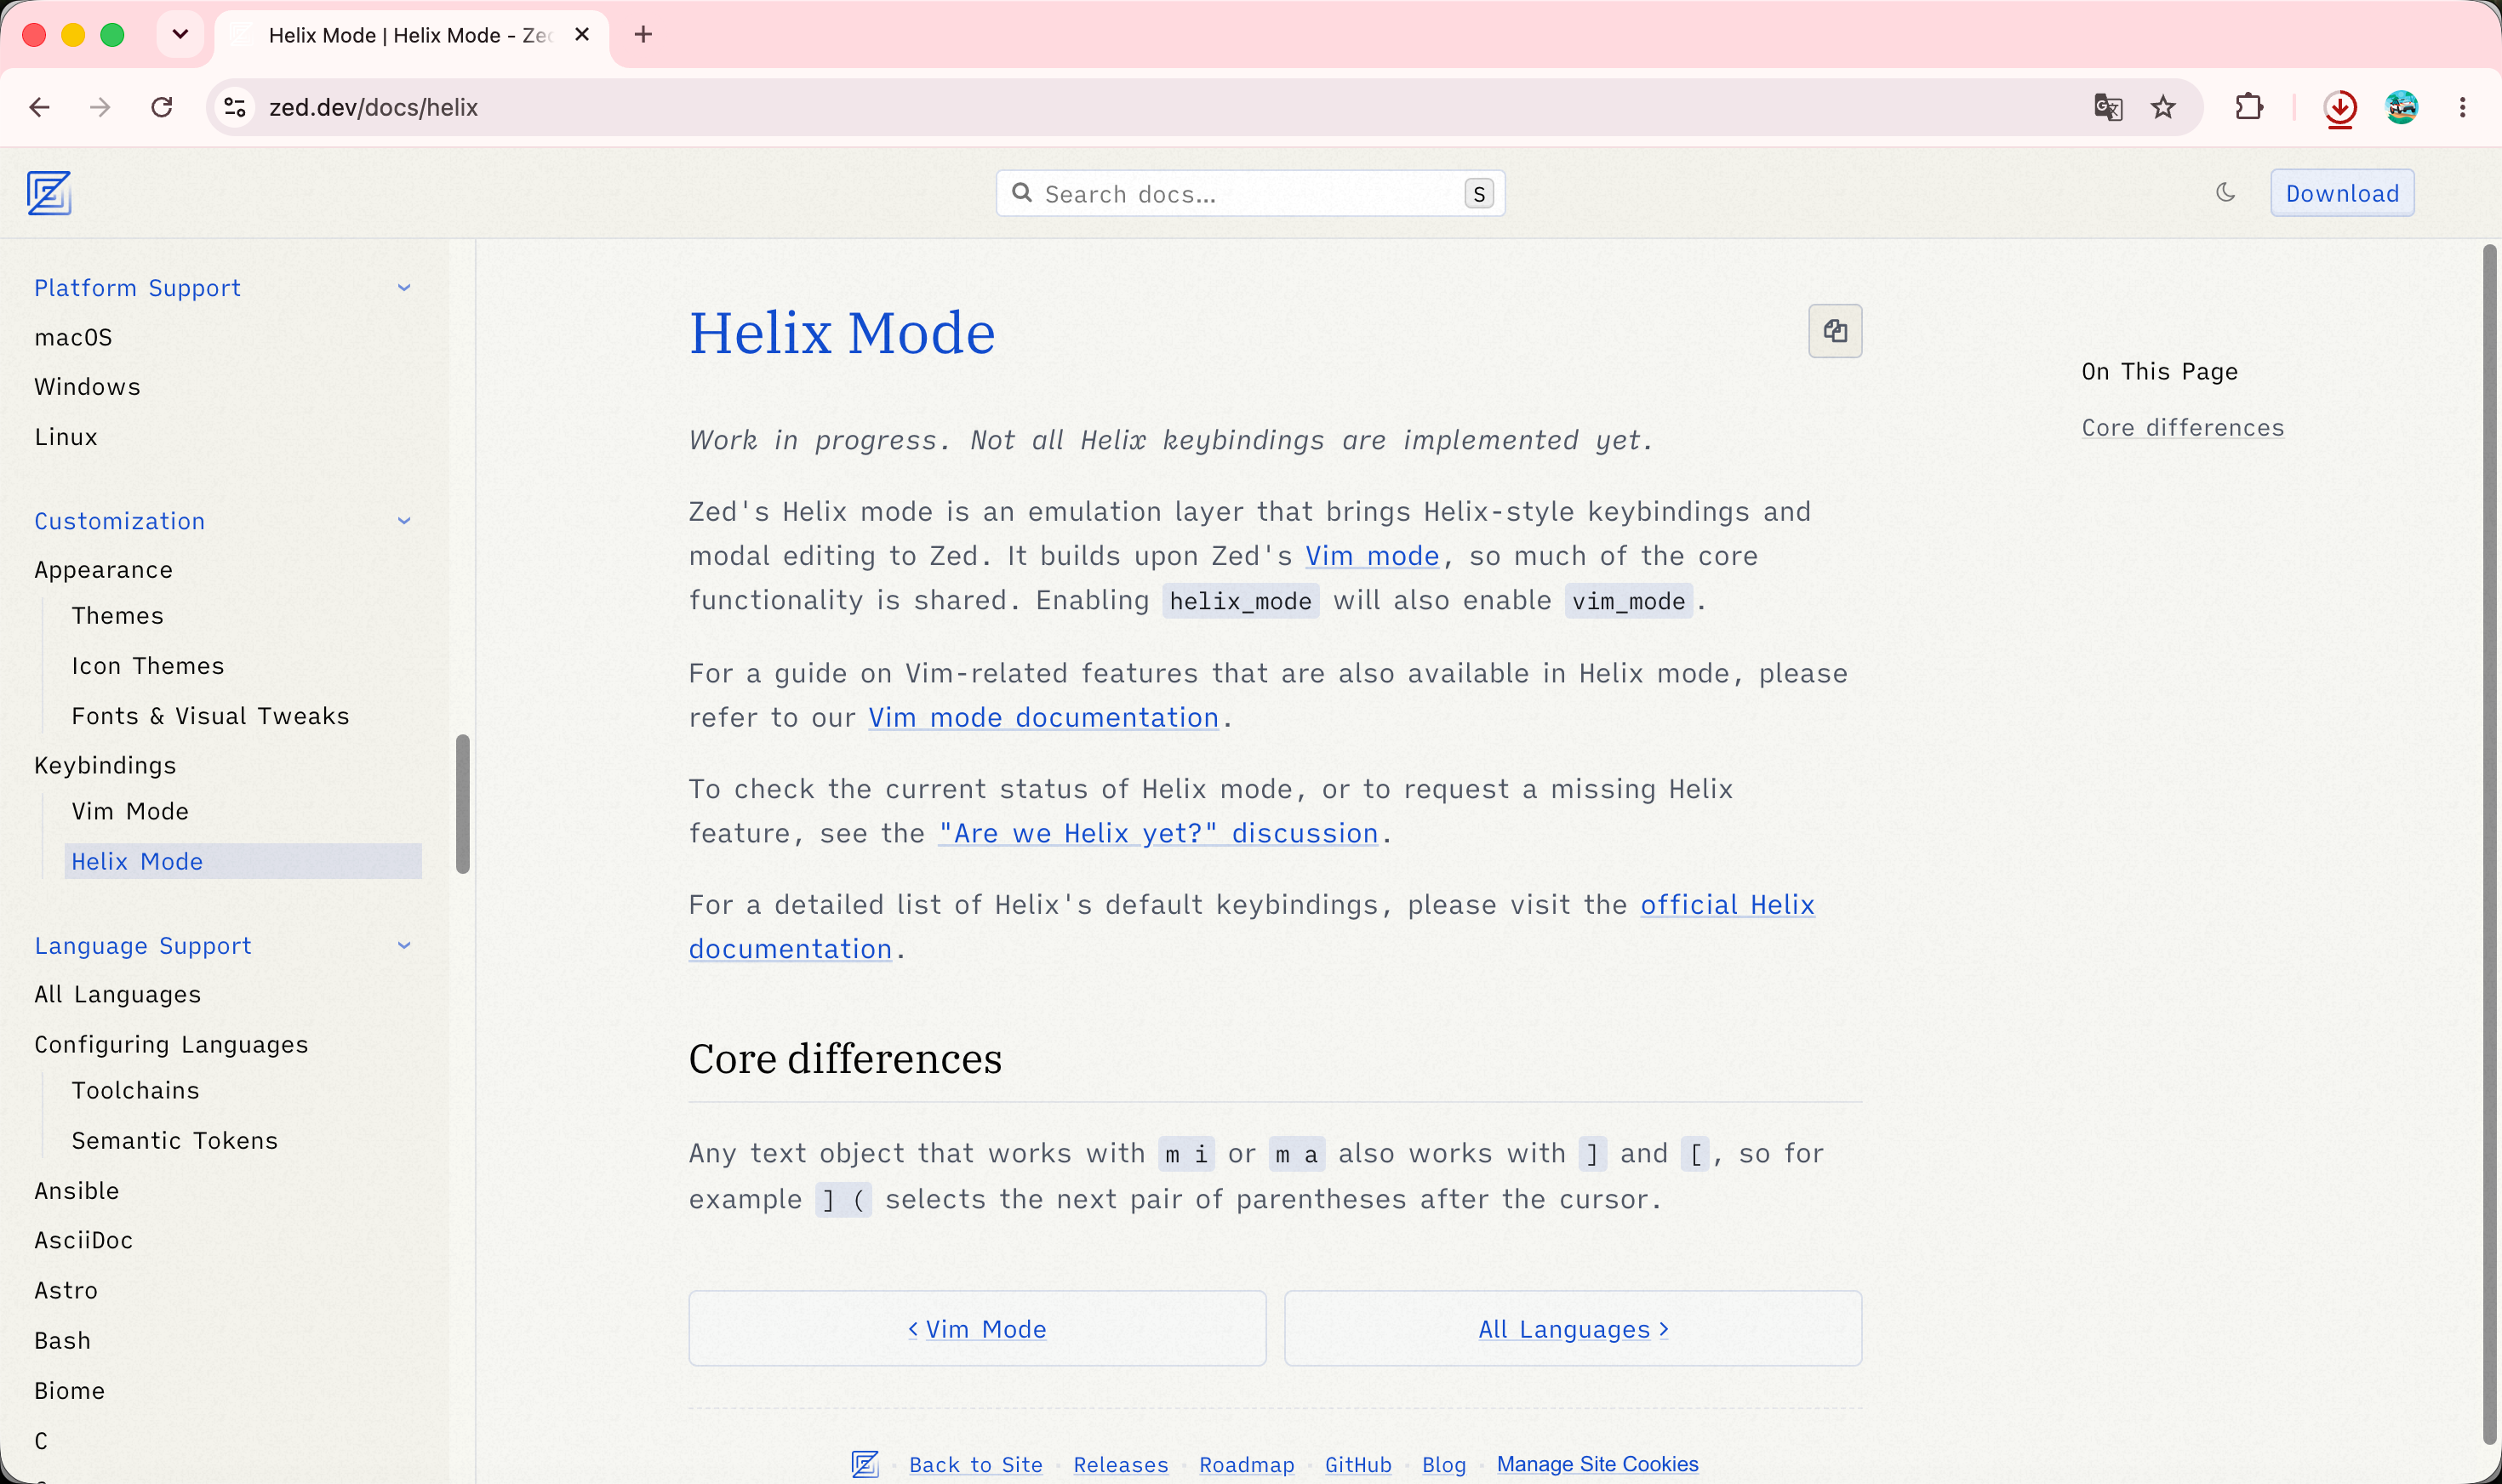Open "Are we Helix yet?" discussion link

(x=1158, y=833)
